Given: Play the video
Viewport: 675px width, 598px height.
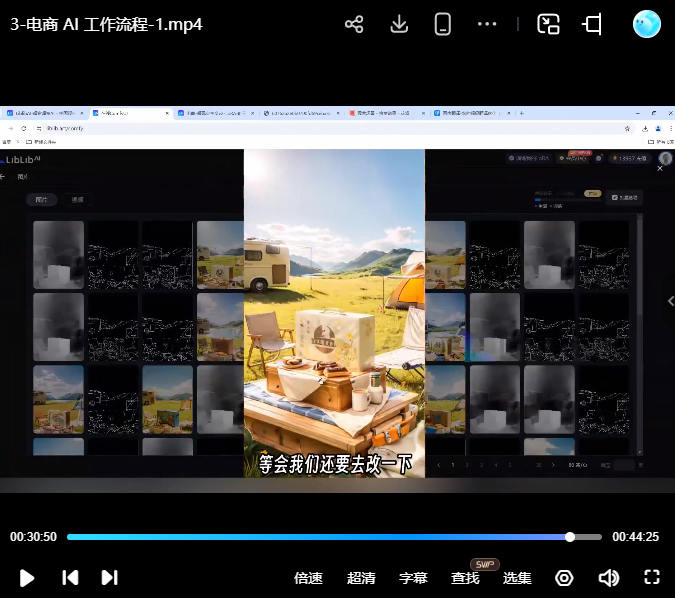Looking at the screenshot, I should pyautogui.click(x=27, y=577).
